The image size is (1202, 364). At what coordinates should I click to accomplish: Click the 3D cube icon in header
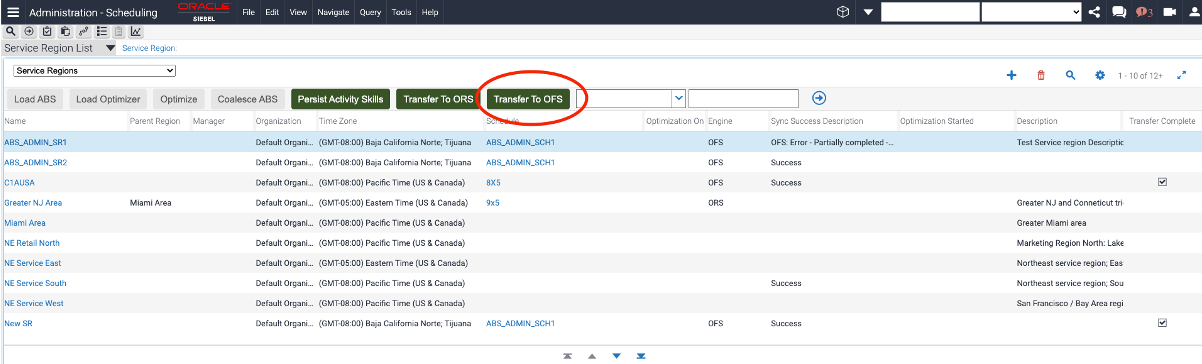coord(843,12)
